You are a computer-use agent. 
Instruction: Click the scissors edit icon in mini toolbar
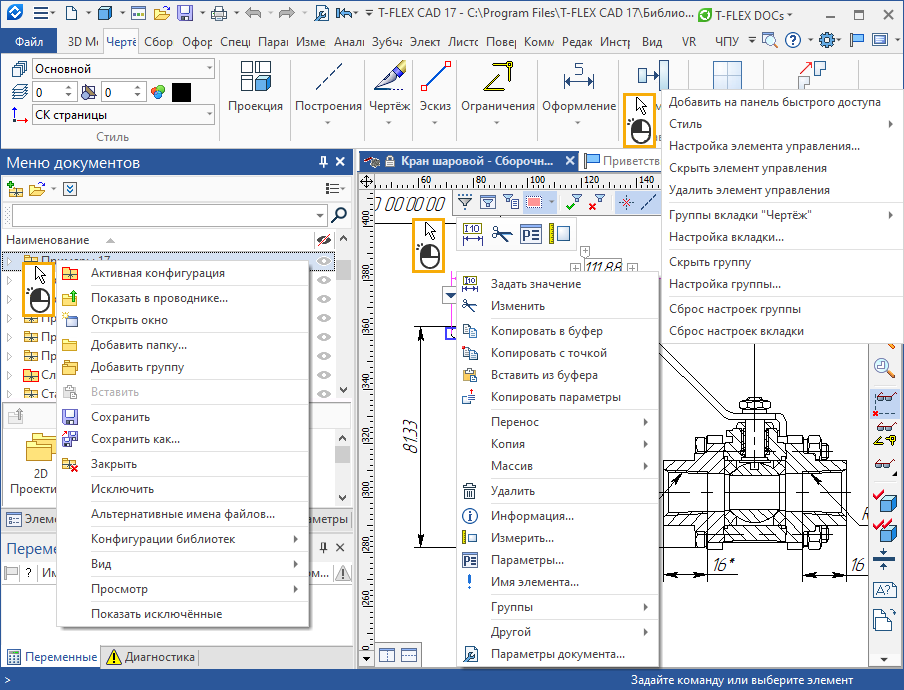click(x=501, y=235)
